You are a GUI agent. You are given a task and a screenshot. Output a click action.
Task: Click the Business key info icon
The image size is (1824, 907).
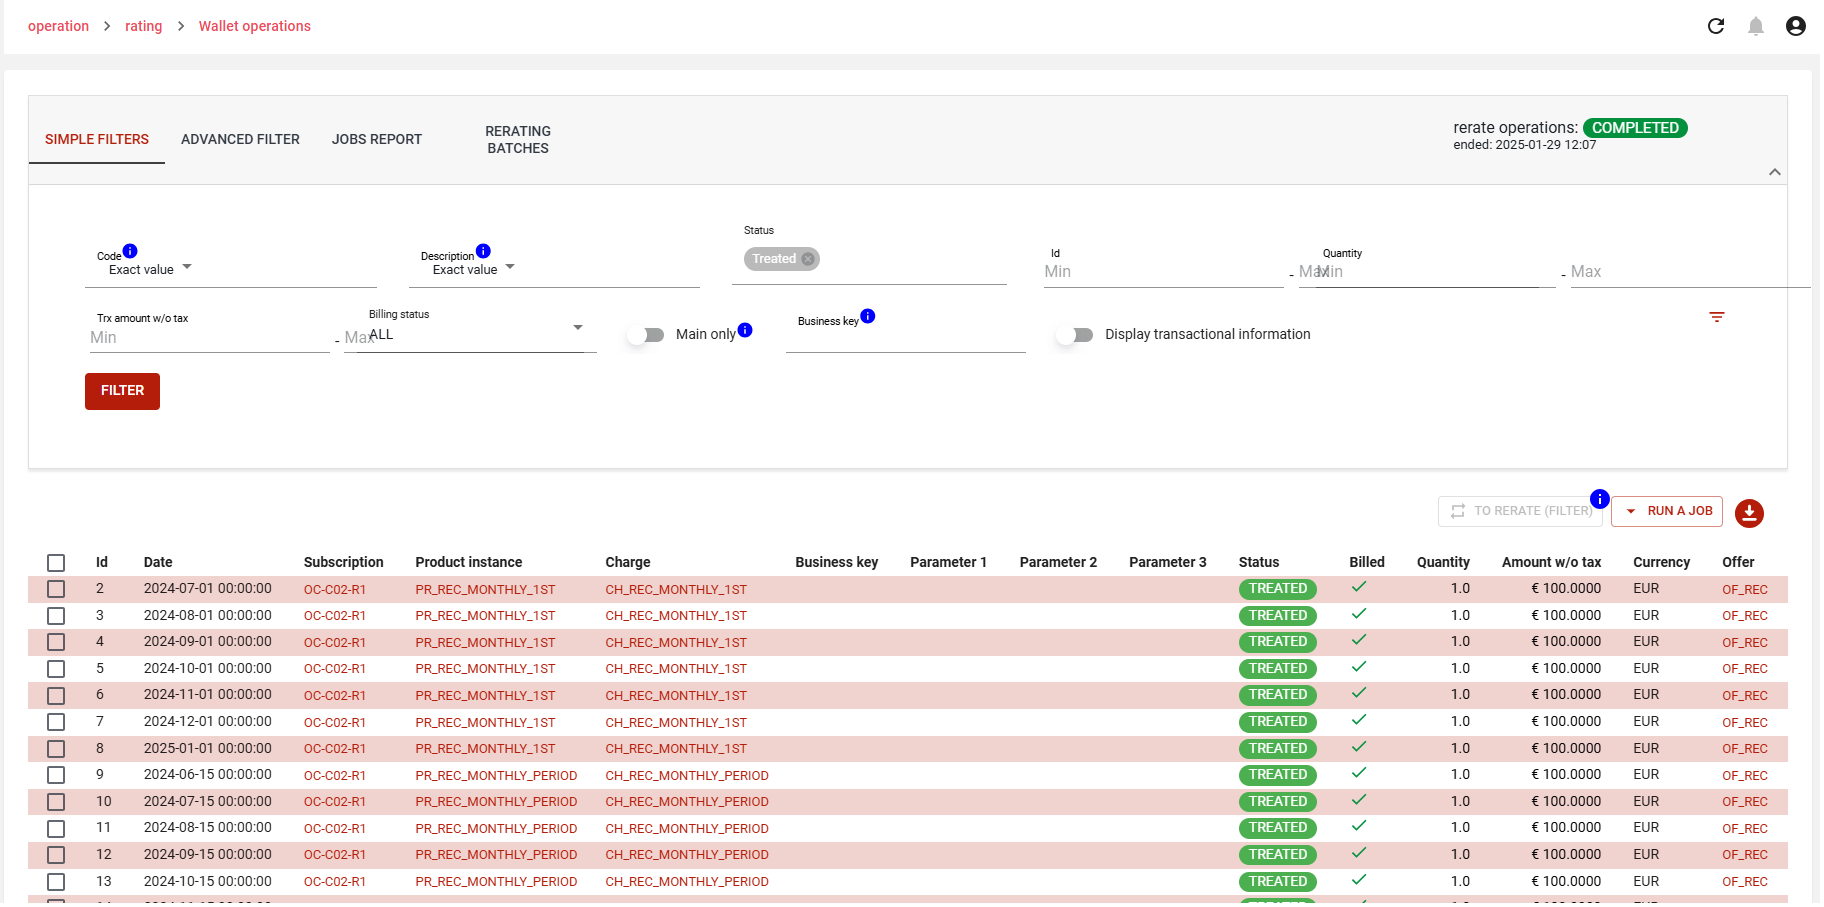coord(867,316)
